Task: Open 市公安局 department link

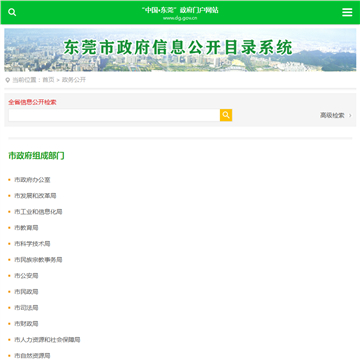Action: pyautogui.click(x=26, y=276)
